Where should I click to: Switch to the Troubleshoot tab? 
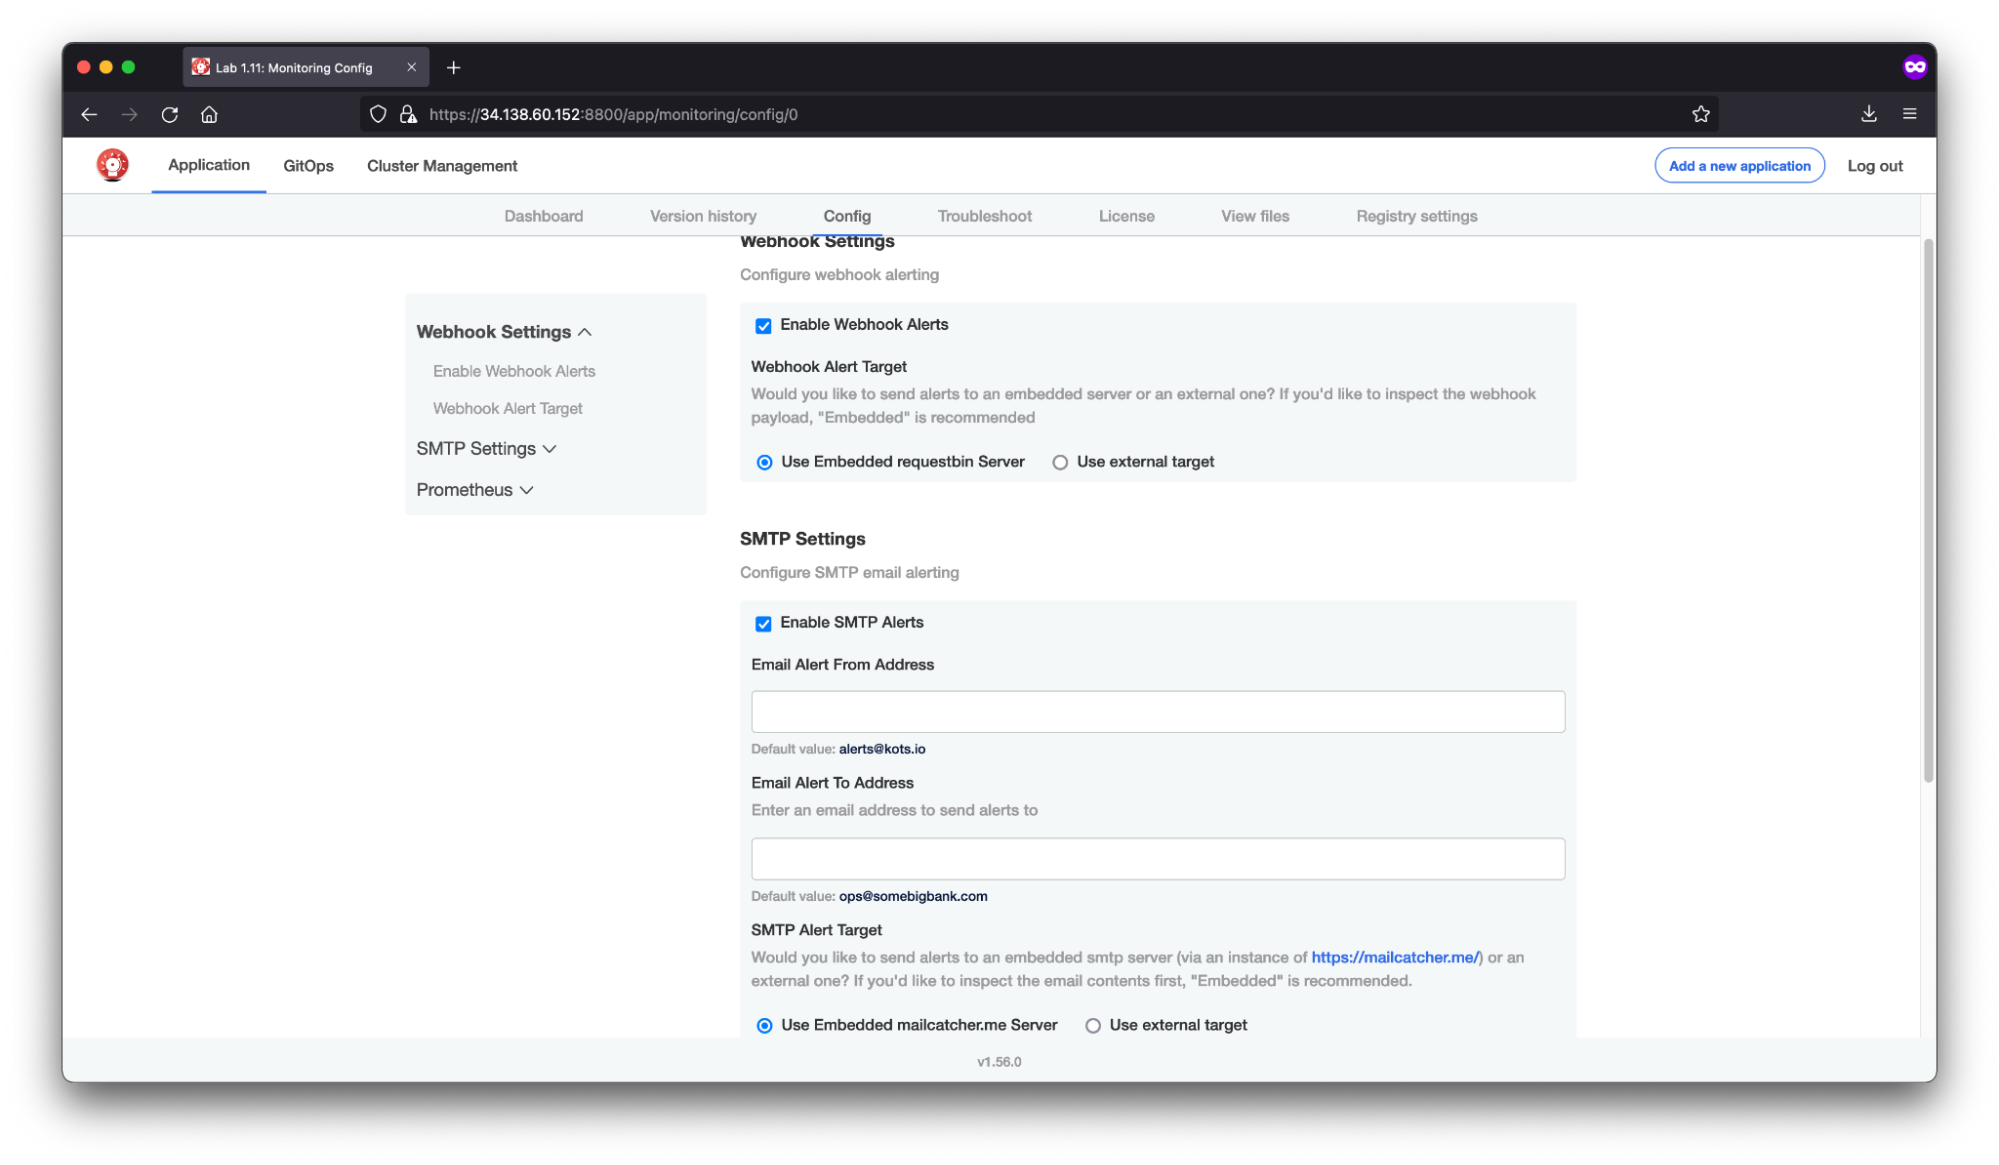pos(984,215)
